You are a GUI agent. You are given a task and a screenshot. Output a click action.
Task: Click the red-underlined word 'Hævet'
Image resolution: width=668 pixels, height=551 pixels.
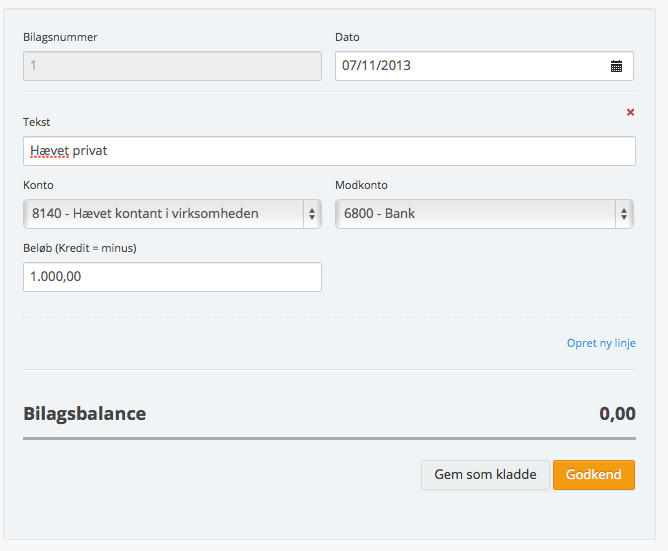(x=48, y=151)
